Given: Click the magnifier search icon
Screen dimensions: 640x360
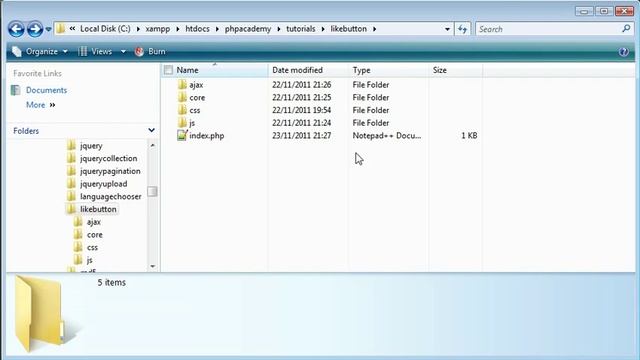Looking at the screenshot, I should (626, 29).
